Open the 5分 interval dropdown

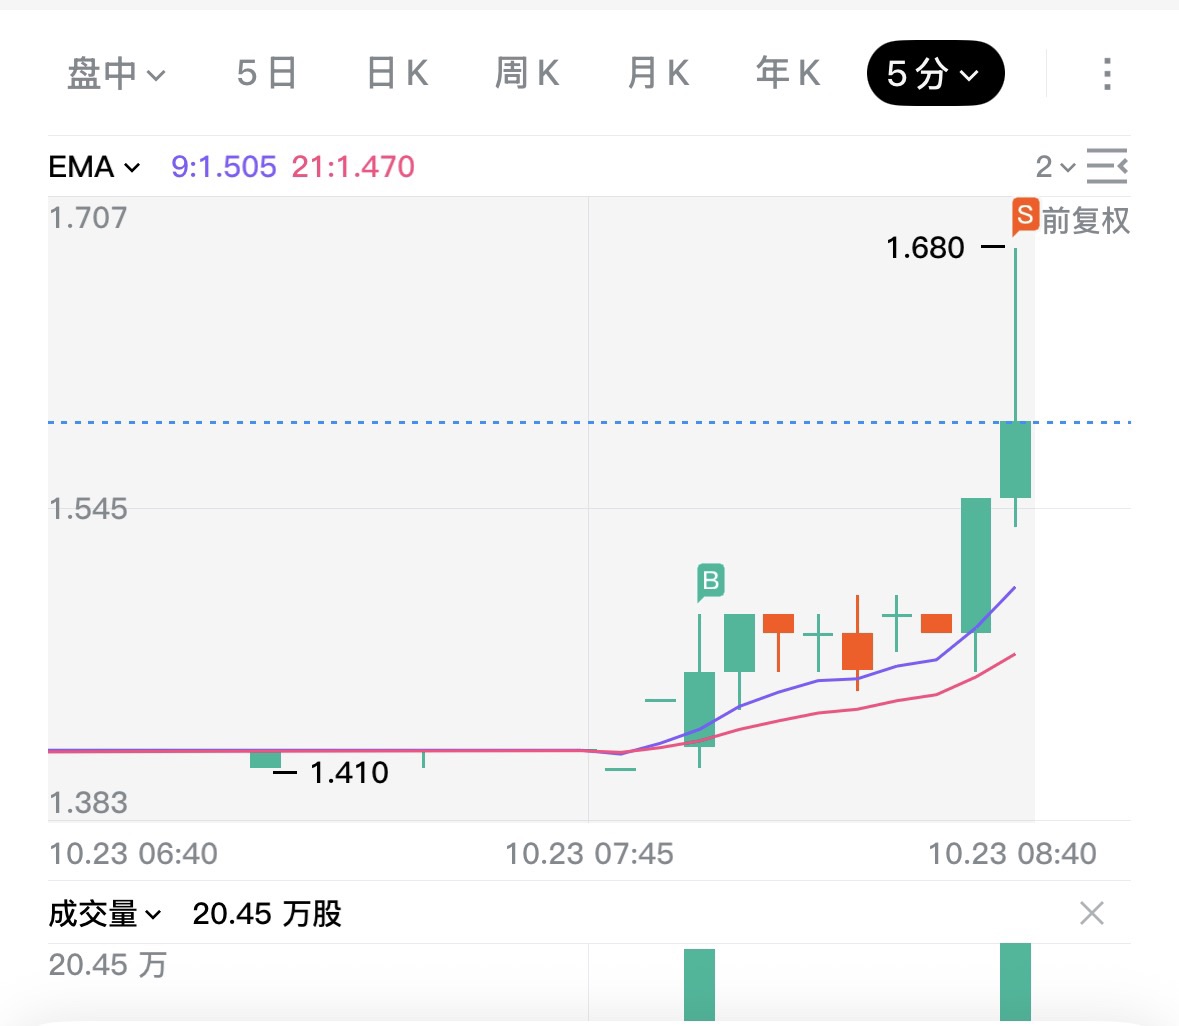point(934,74)
